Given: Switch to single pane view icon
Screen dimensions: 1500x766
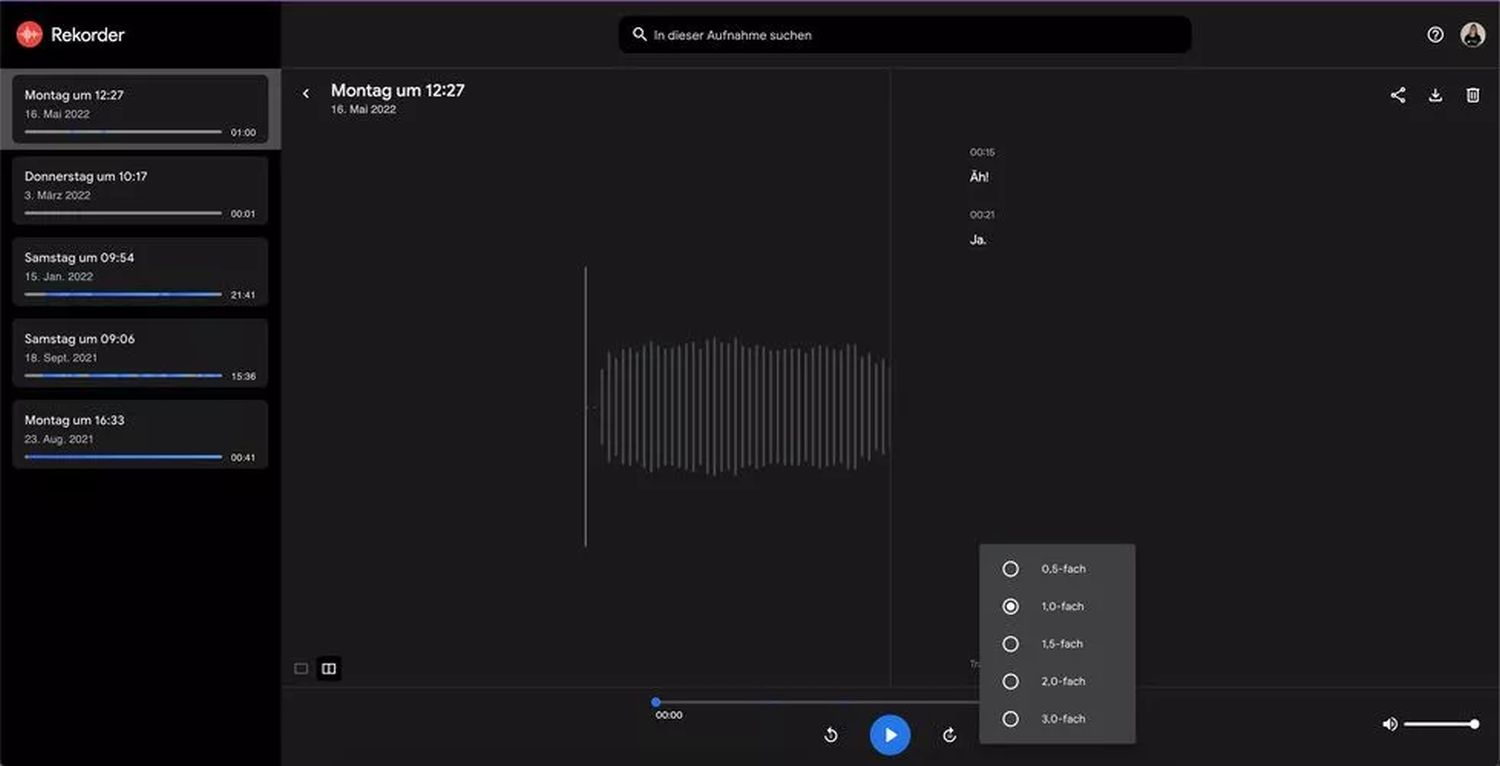Looking at the screenshot, I should click(x=301, y=669).
